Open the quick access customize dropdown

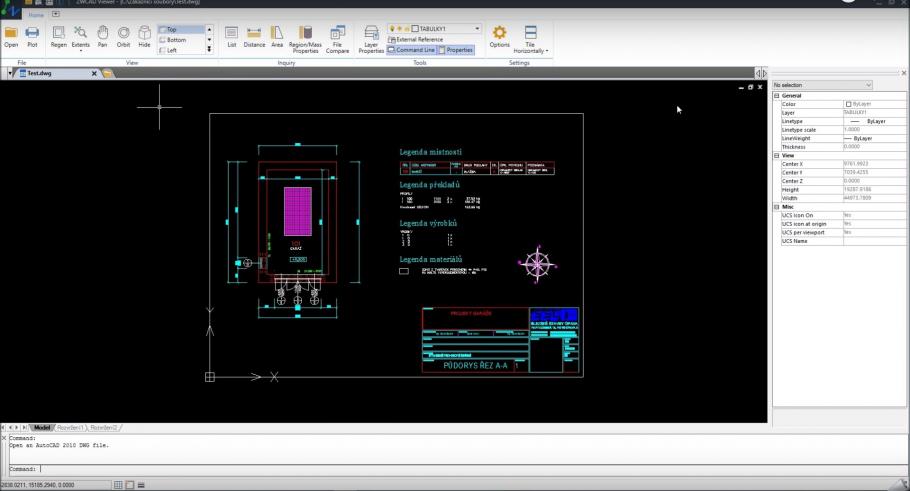click(x=56, y=14)
